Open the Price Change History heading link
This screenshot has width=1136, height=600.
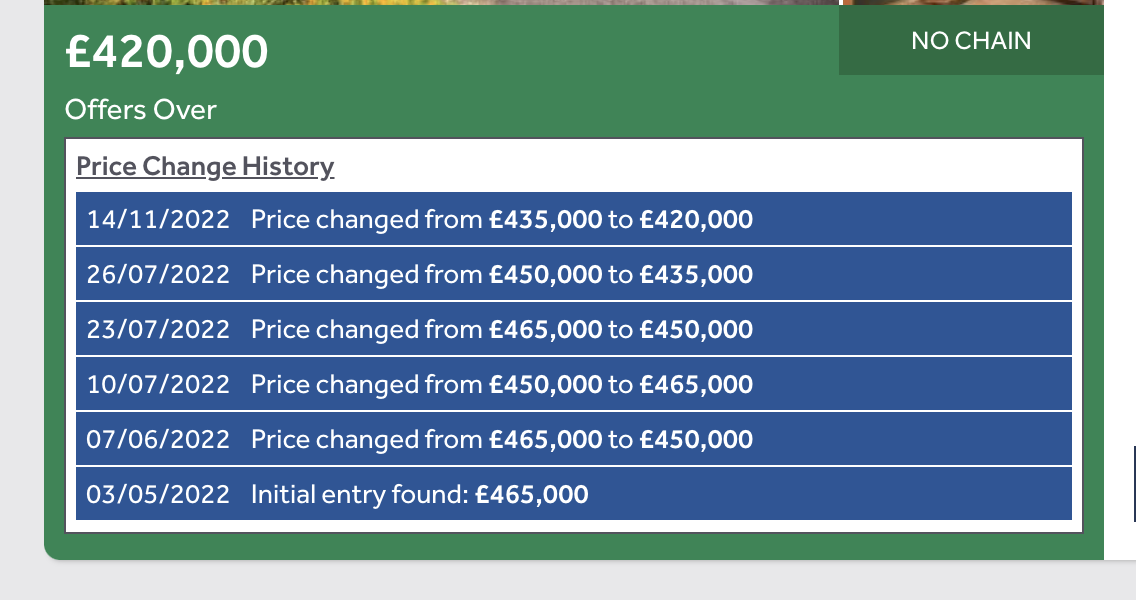[205, 167]
